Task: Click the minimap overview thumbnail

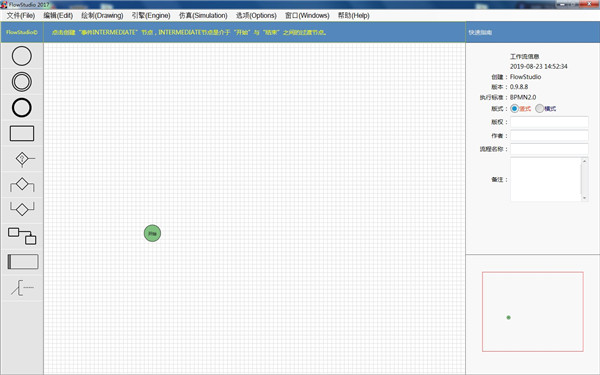Action: [533, 311]
